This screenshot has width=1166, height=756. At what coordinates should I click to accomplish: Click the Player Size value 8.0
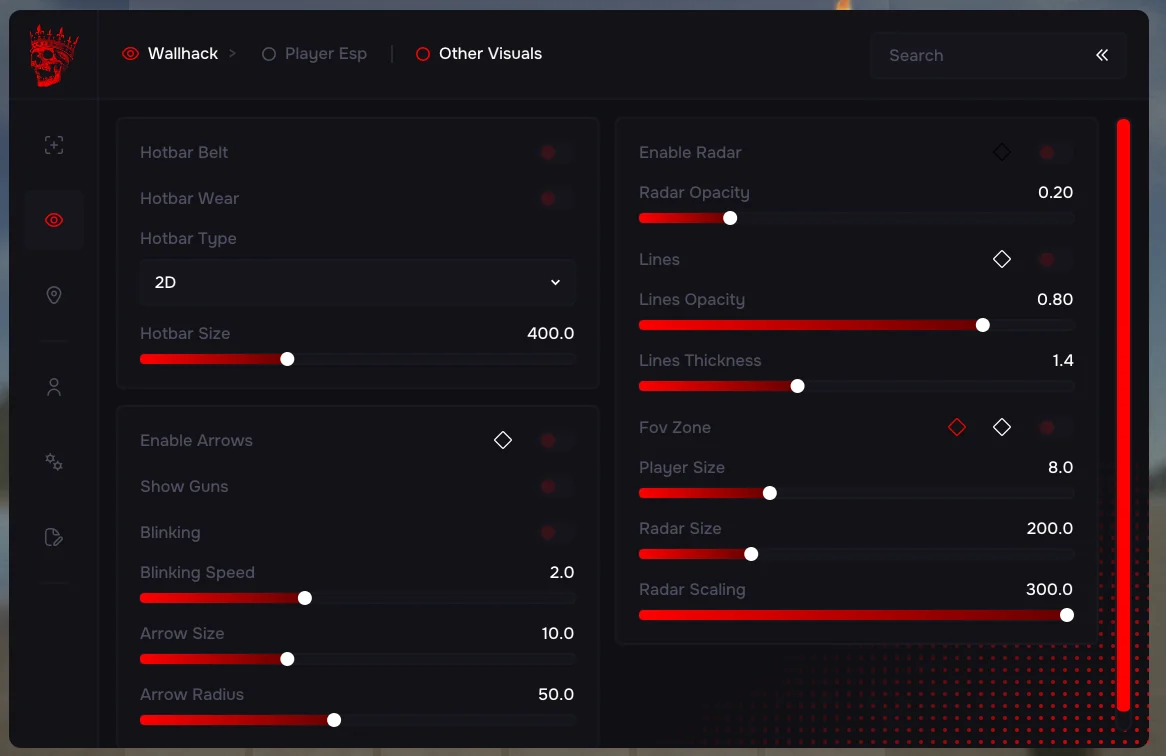pos(1060,468)
